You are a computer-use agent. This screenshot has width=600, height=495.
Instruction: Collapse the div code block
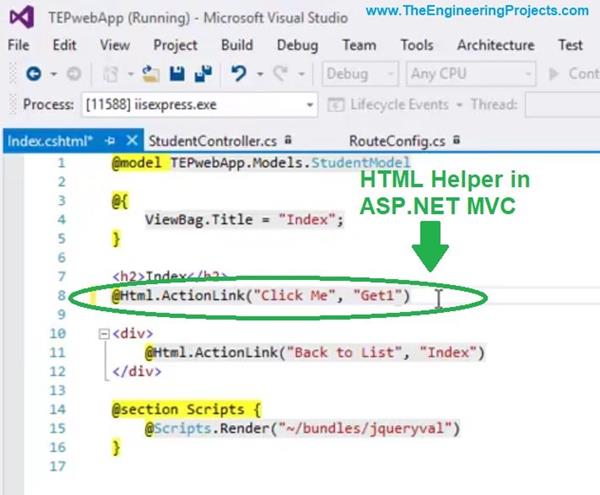pyautogui.click(x=104, y=333)
